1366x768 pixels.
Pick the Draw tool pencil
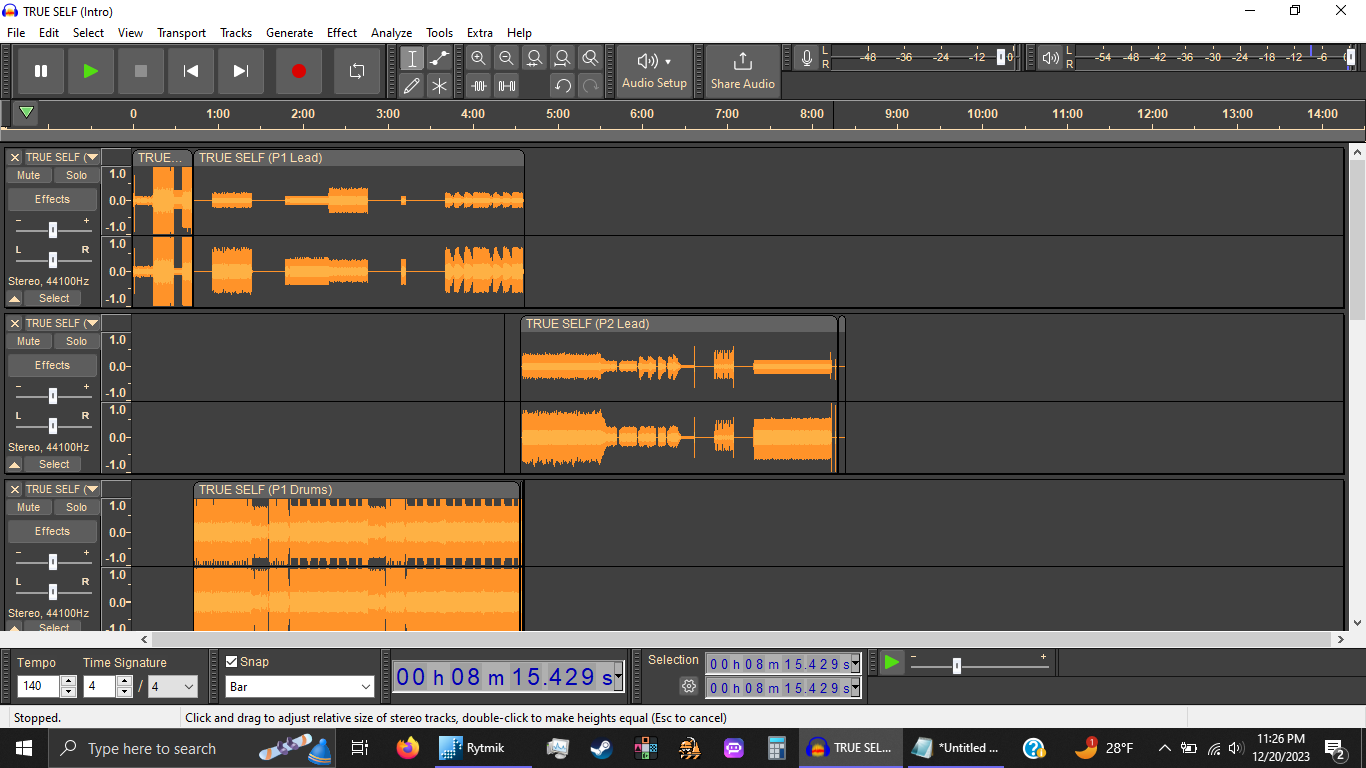412,85
